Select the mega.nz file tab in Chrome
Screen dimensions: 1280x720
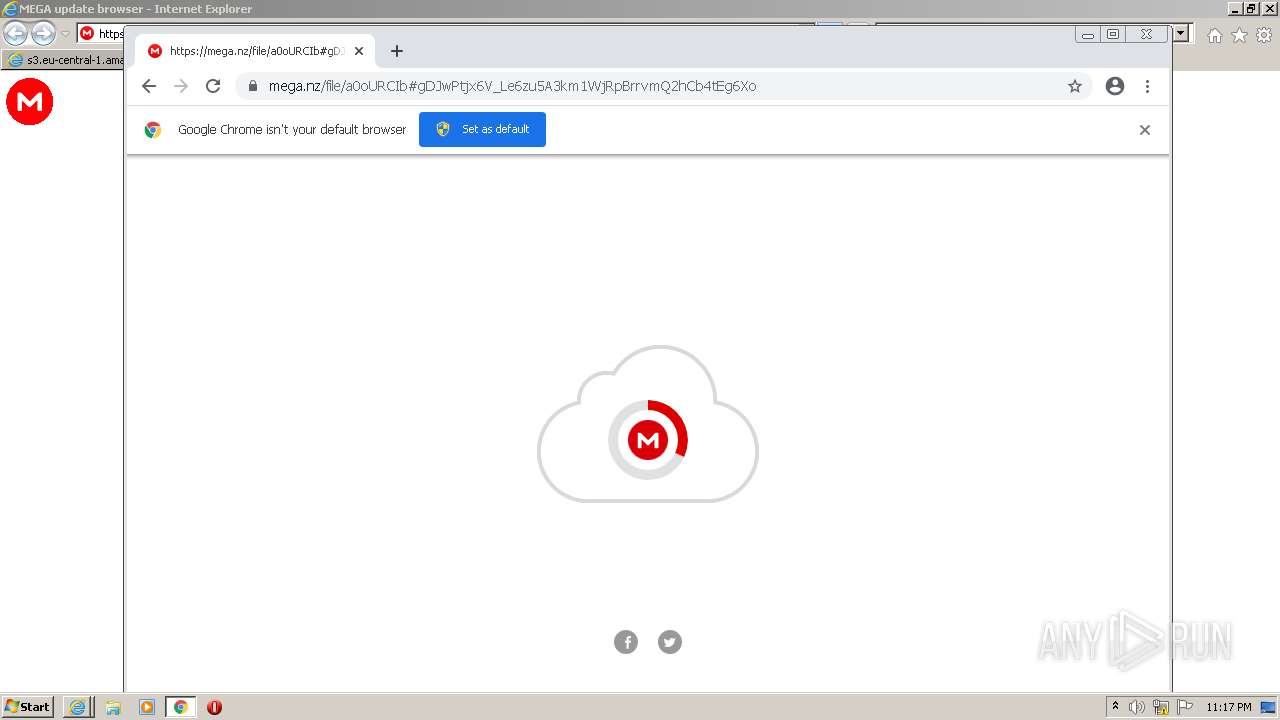click(255, 51)
